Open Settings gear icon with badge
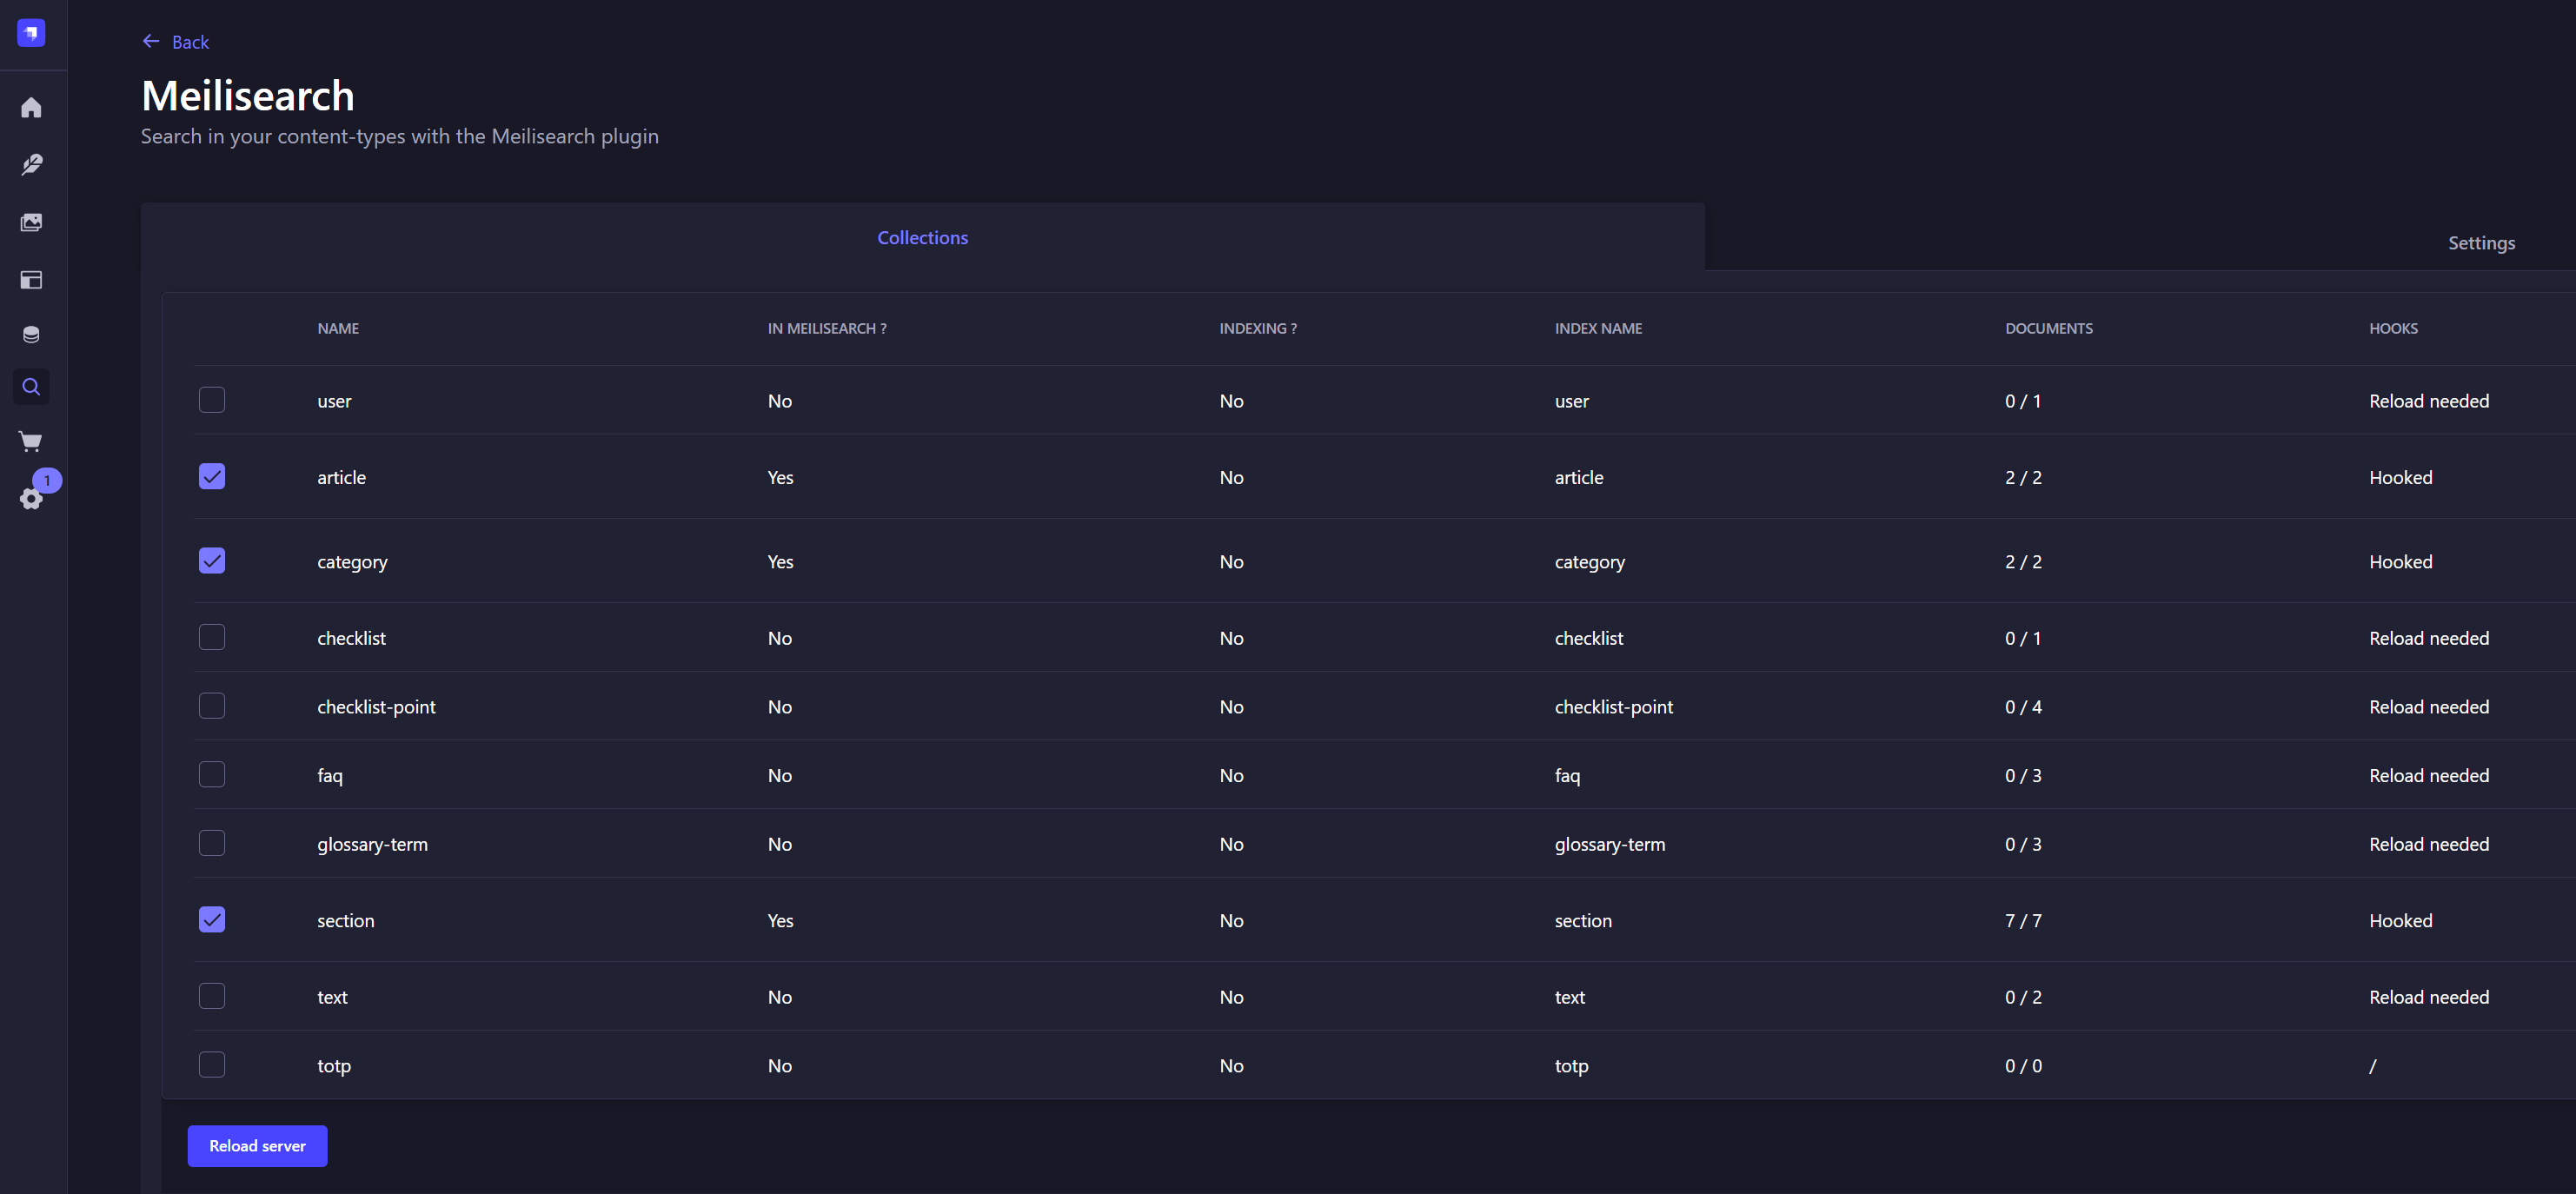Screen dimensions: 2576x1194 coord(31,498)
